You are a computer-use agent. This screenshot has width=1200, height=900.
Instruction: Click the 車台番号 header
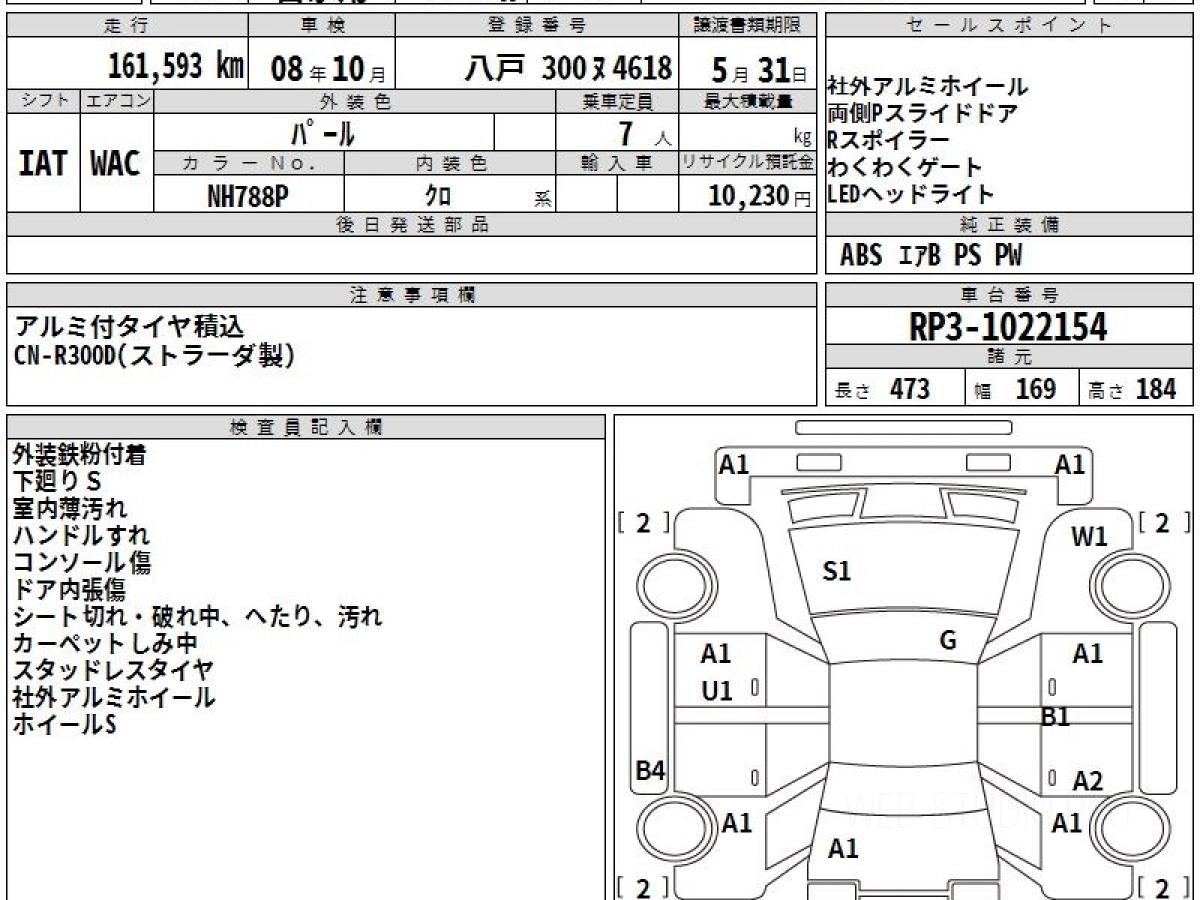point(1010,294)
